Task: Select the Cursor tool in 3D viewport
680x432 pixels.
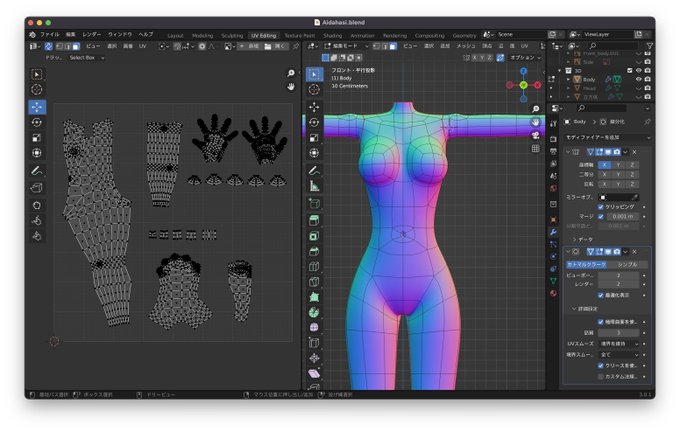Action: [x=314, y=90]
